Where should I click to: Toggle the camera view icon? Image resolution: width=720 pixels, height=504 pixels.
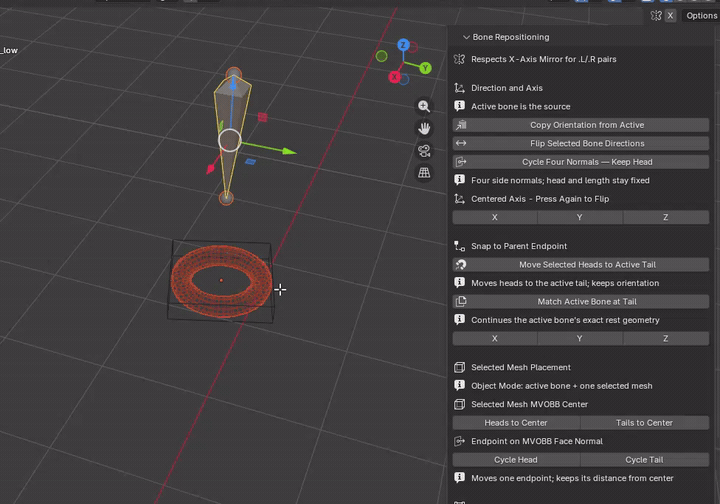coord(424,151)
